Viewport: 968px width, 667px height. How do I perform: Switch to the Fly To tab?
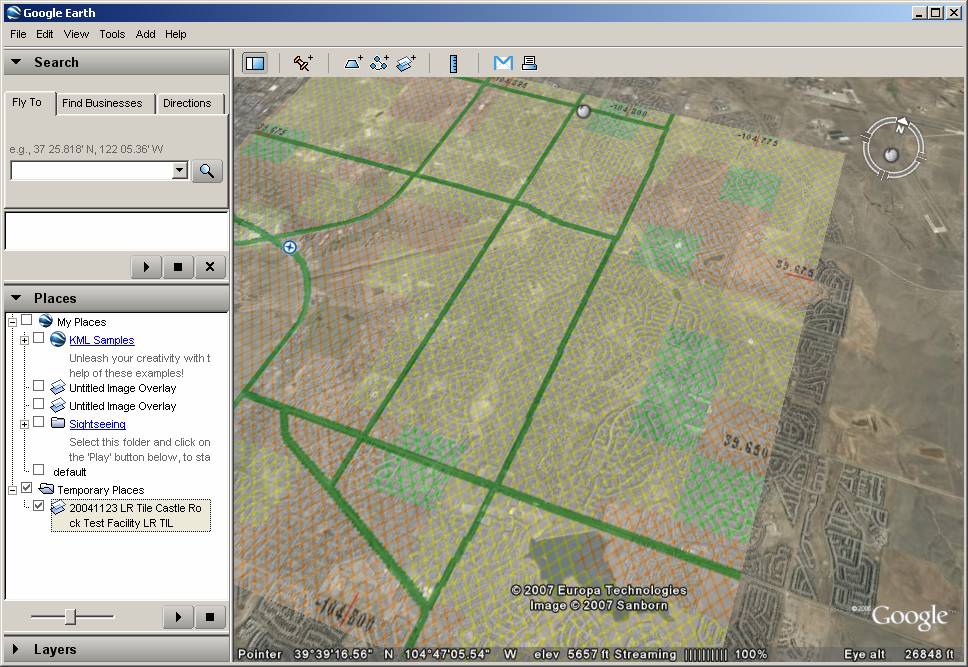[27, 103]
